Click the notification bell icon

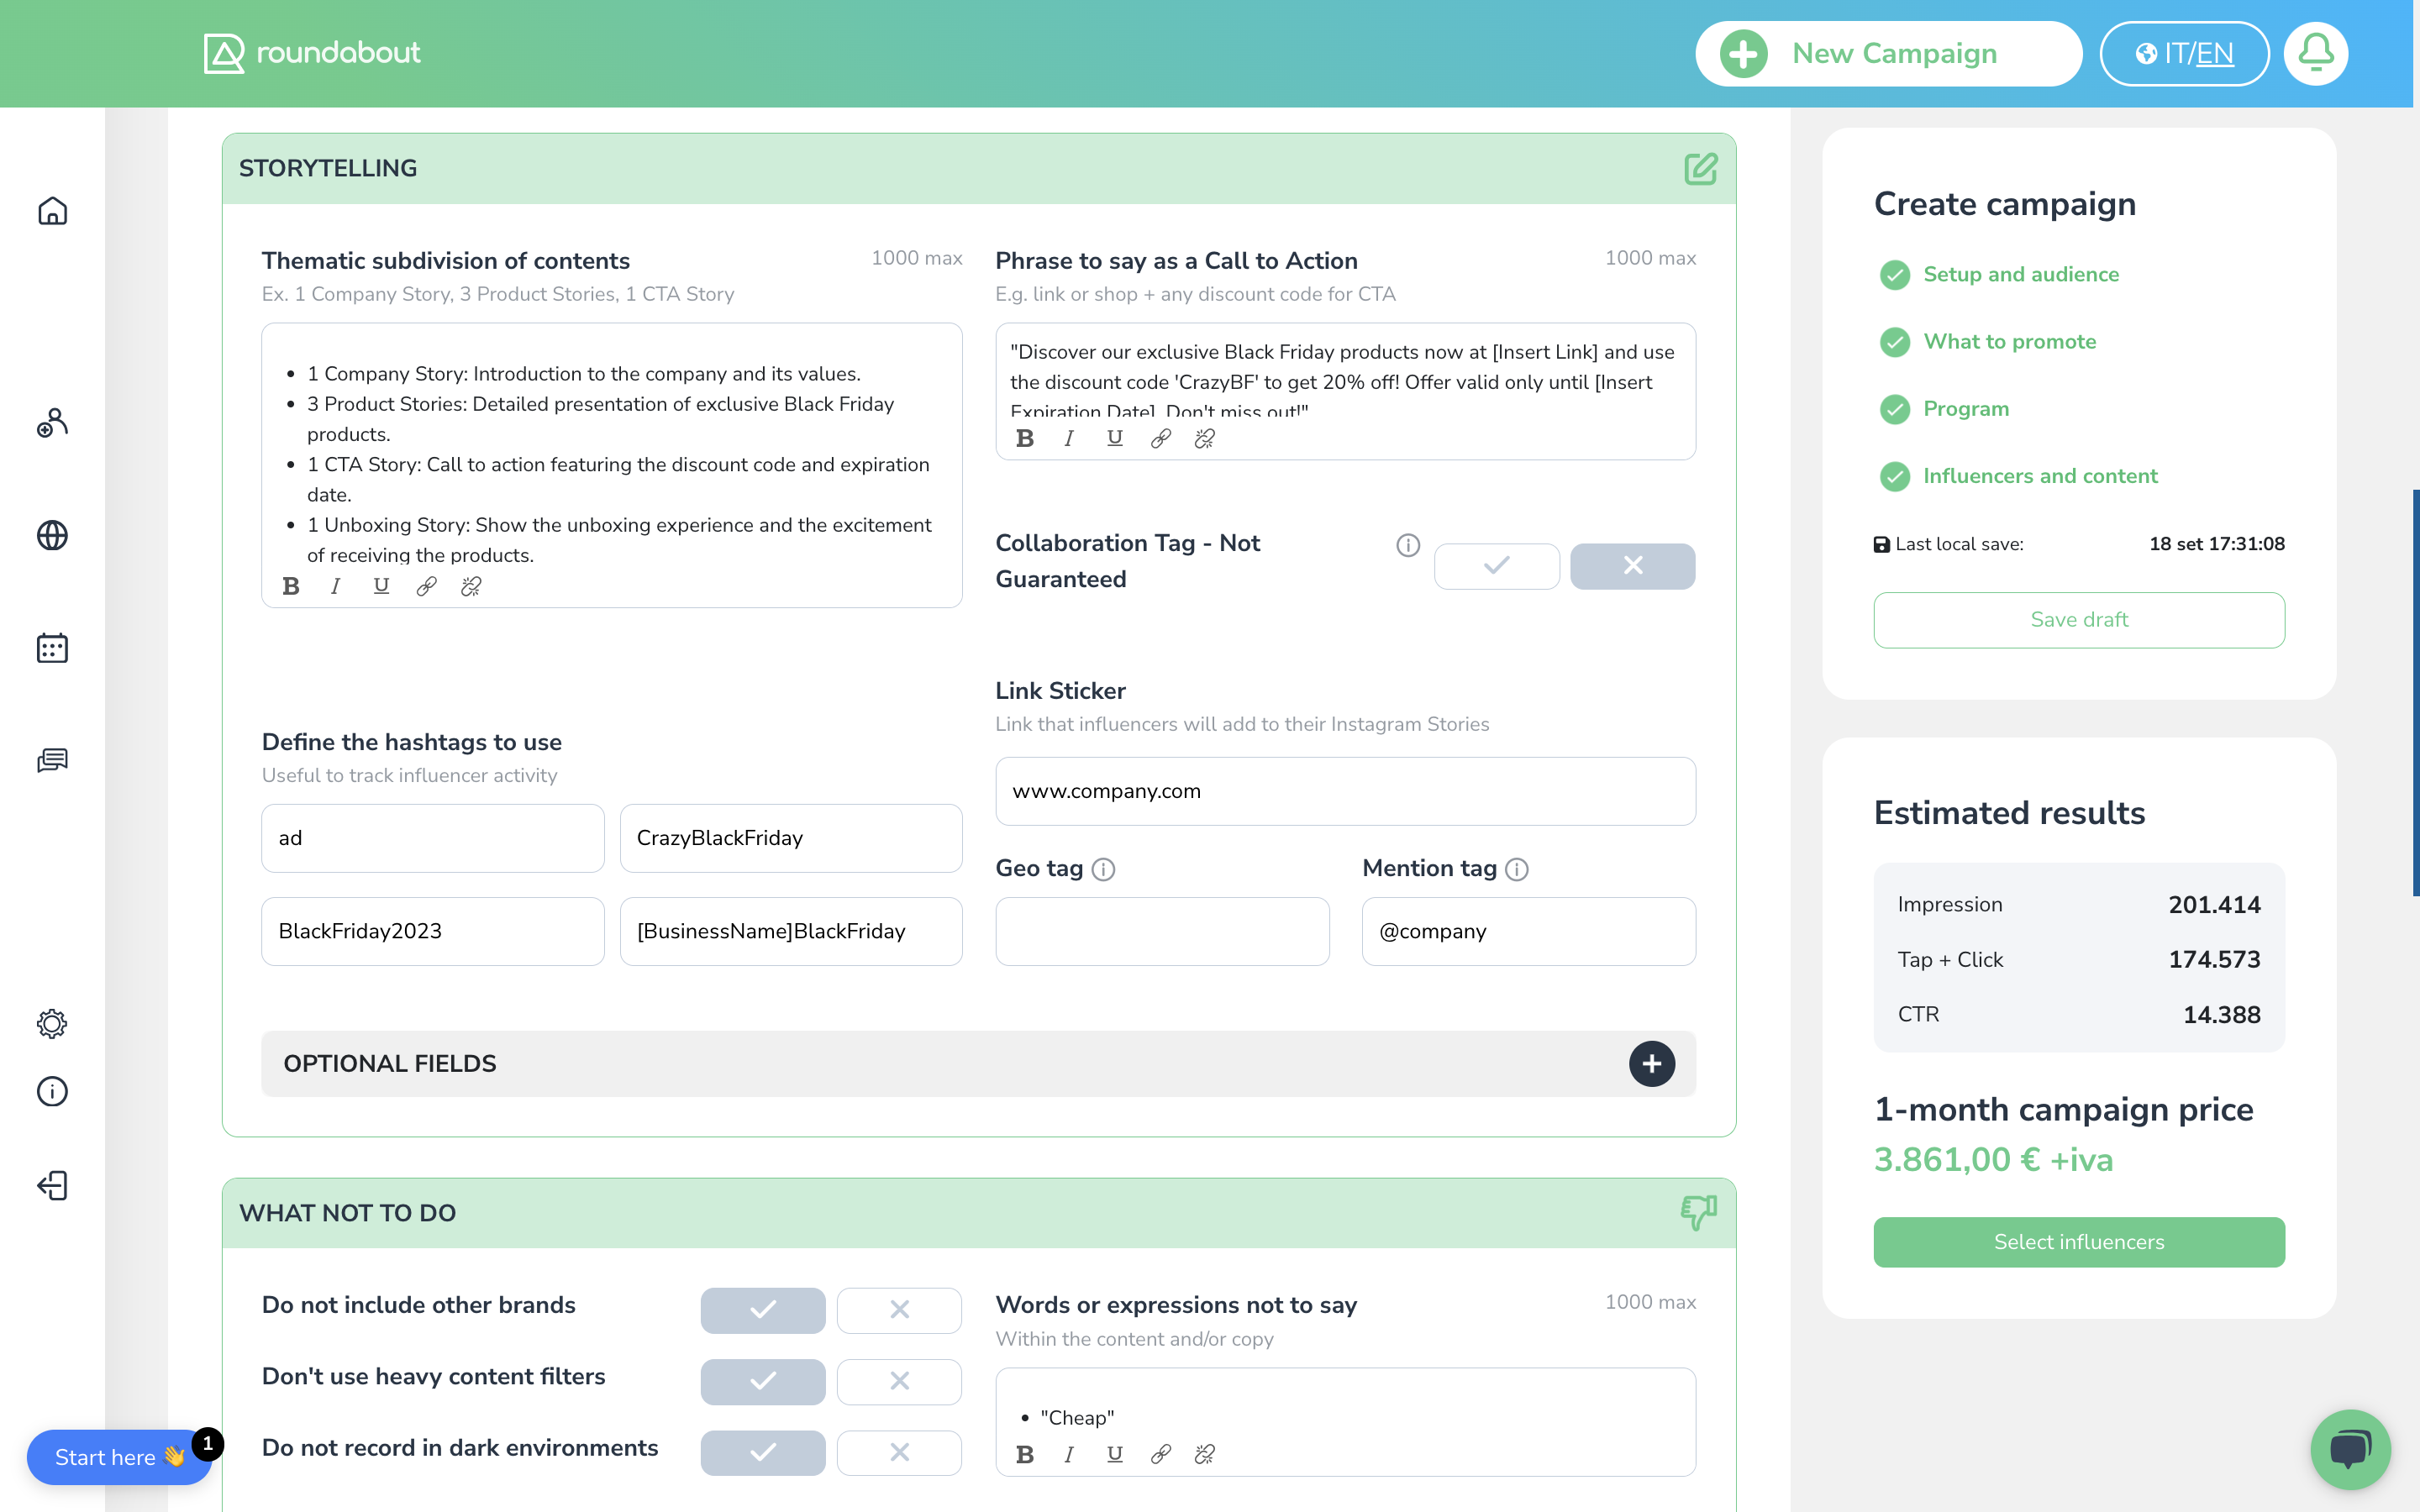2315,53
